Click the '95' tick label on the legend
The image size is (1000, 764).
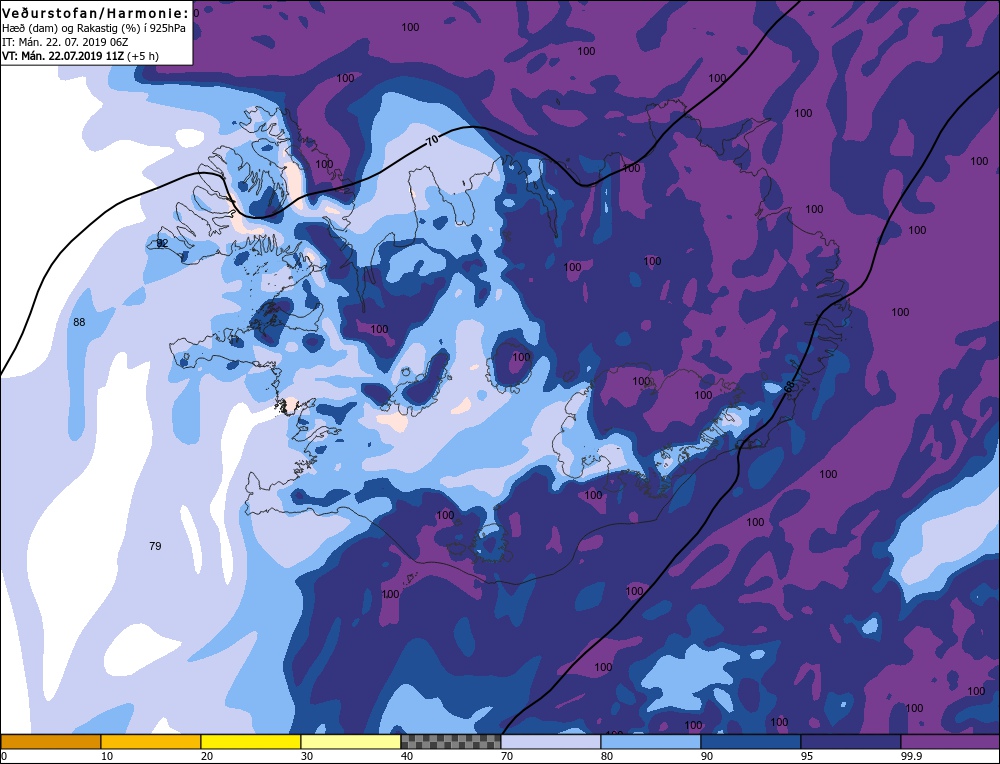807,756
